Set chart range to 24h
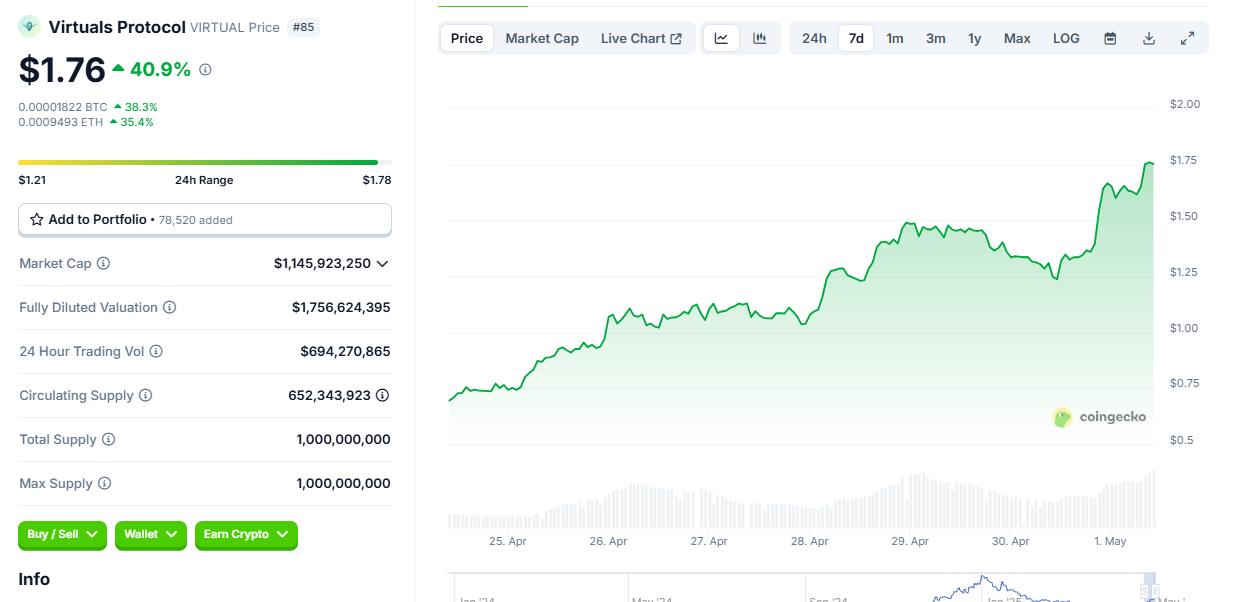The width and height of the screenshot is (1233, 602). pyautogui.click(x=814, y=38)
